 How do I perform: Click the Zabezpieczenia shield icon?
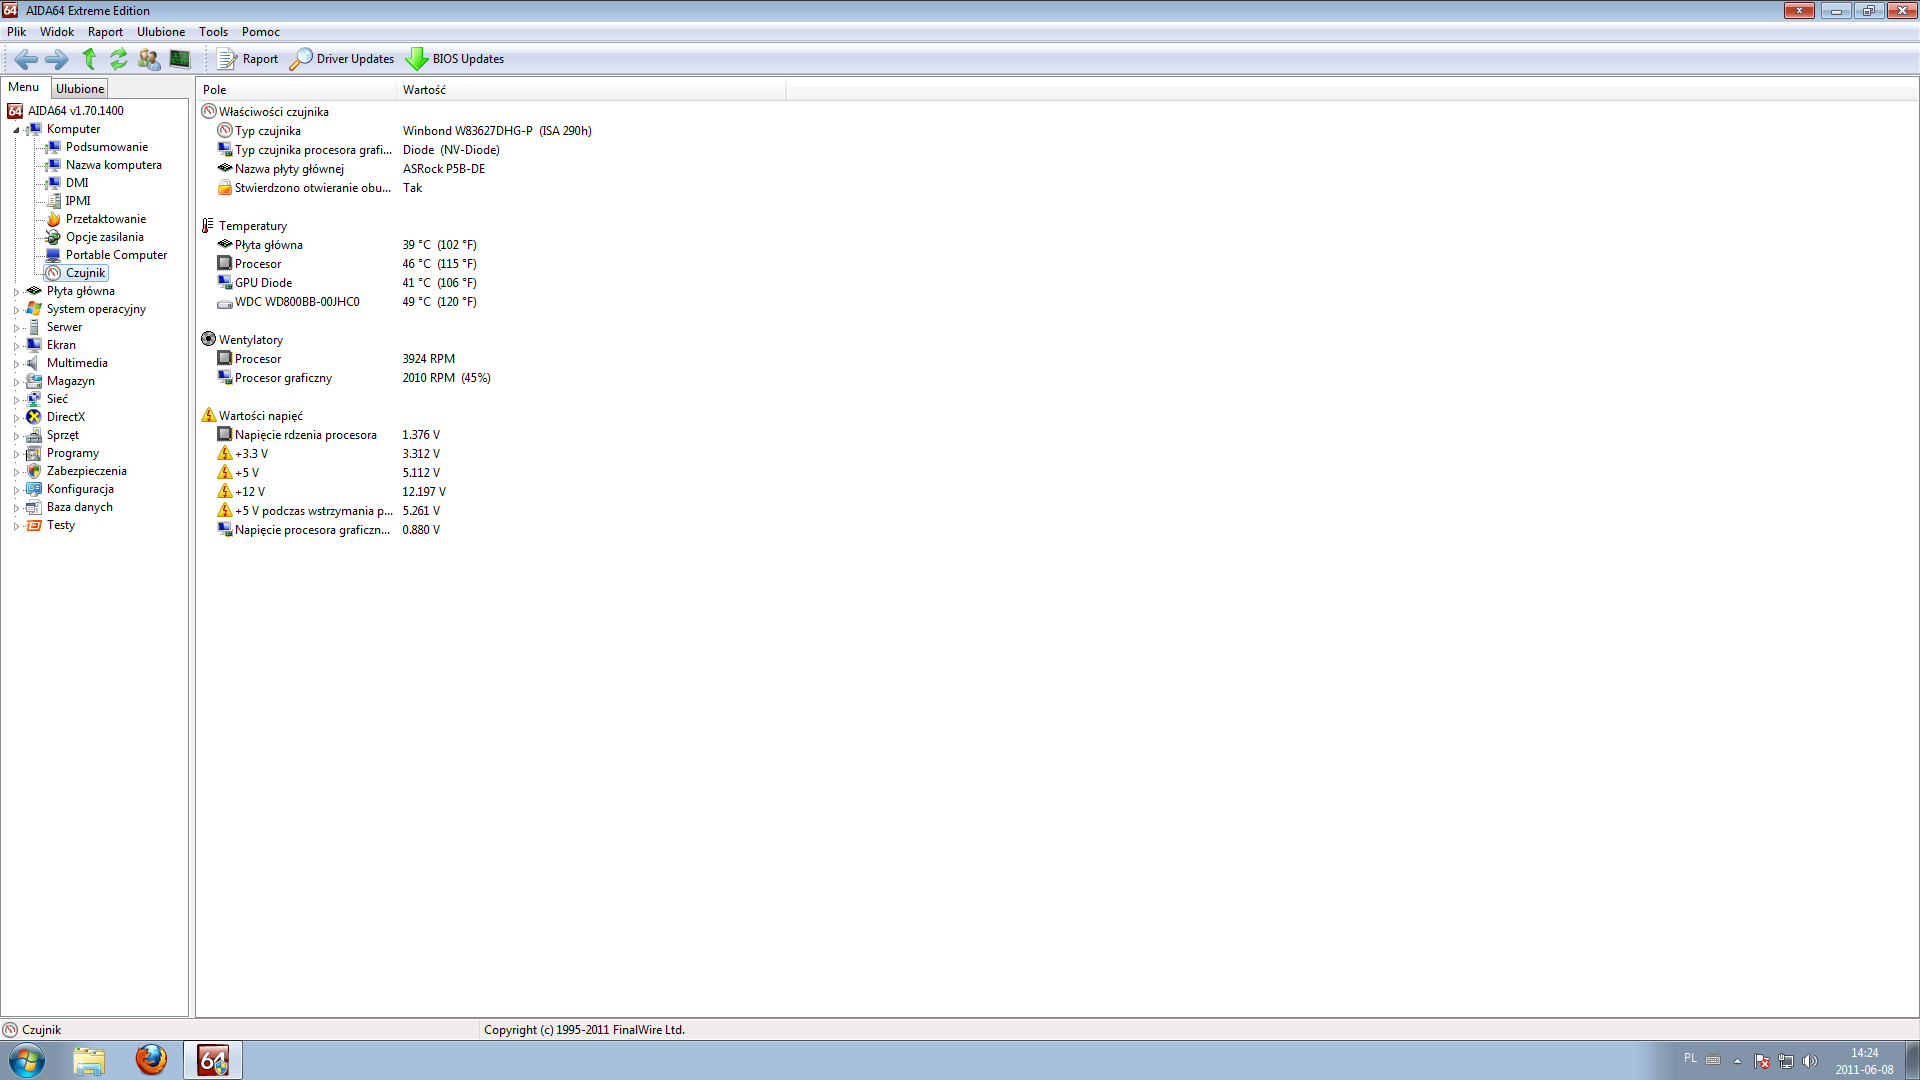(34, 471)
